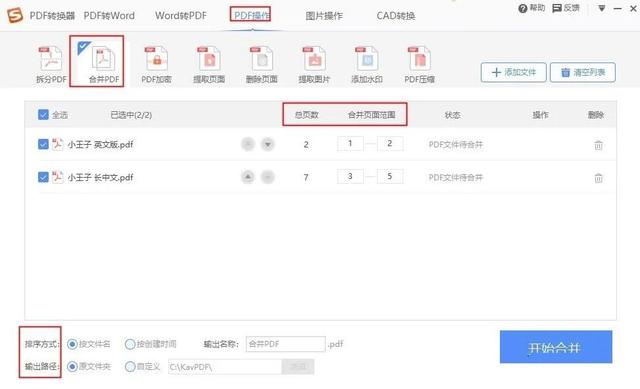The width and height of the screenshot is (640, 389).
Task: Click the 开始合并 start merge button
Action: pyautogui.click(x=556, y=347)
